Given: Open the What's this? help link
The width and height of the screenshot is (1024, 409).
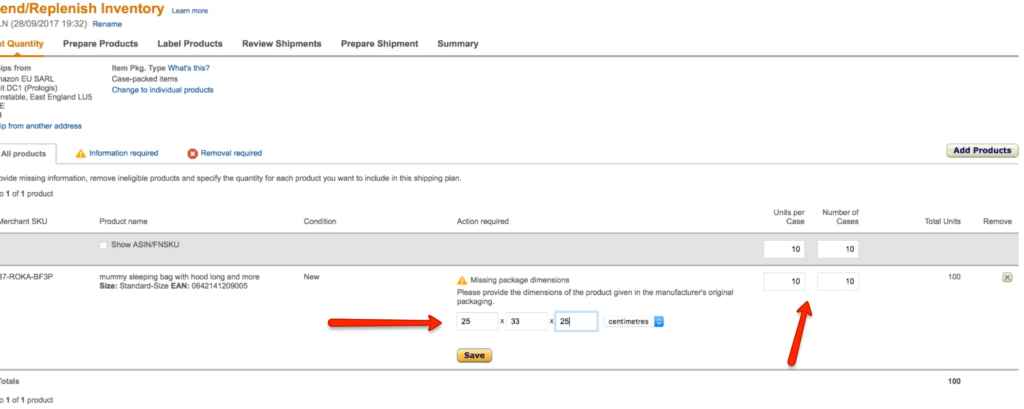Looking at the screenshot, I should (x=188, y=68).
